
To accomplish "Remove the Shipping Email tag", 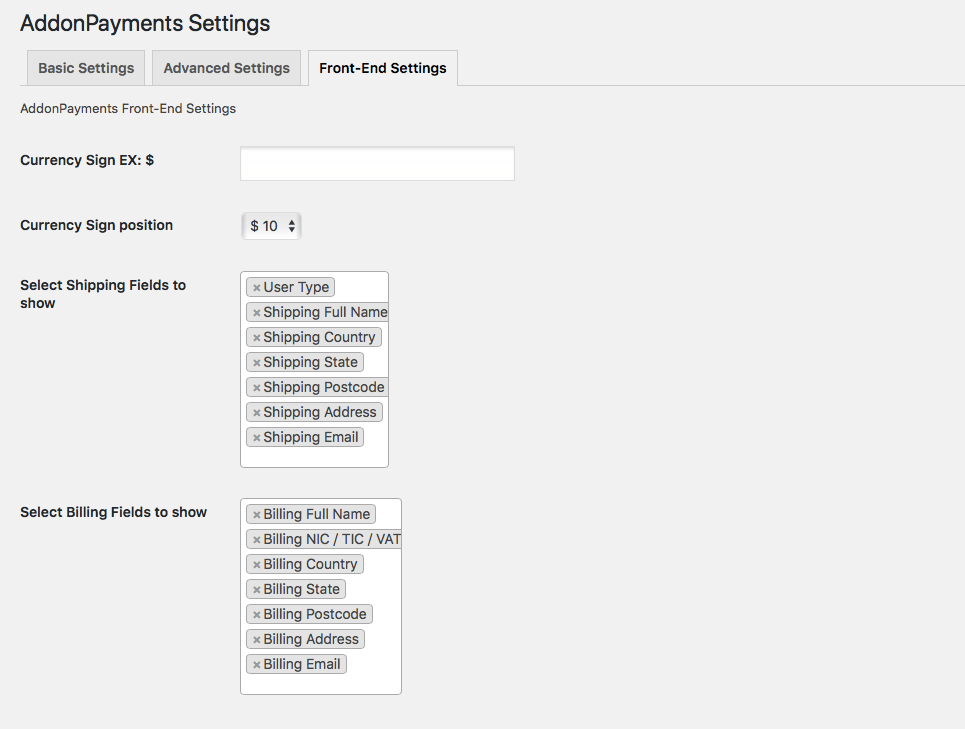I will pos(257,438).
